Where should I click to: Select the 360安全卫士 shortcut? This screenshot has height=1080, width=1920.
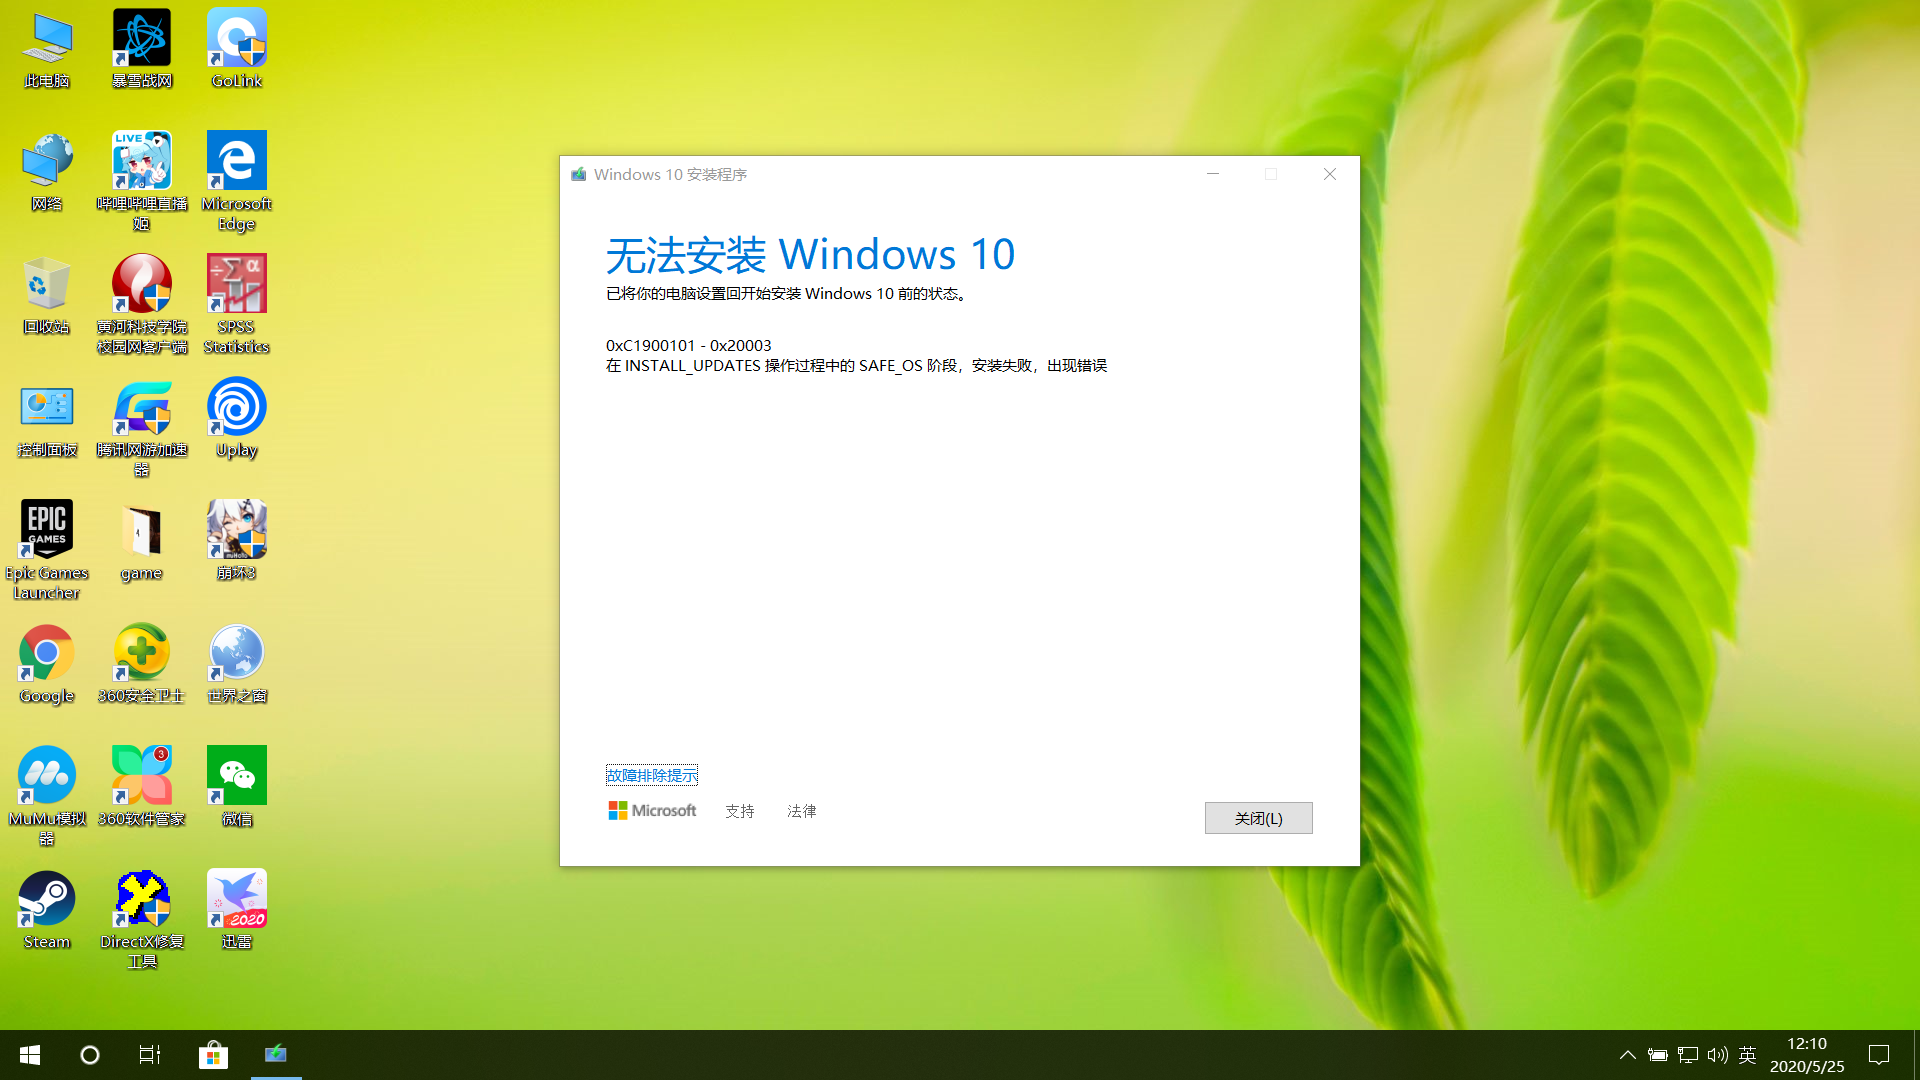tap(141, 664)
